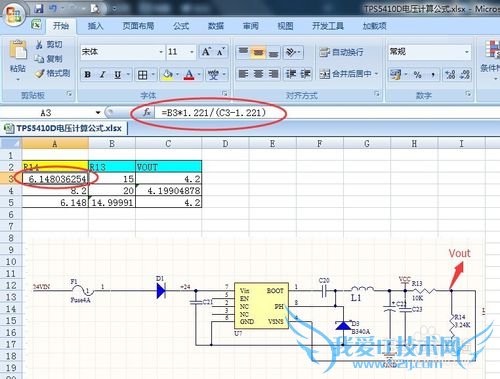Switch to 页面布局 tab
500x379 pixels.
[x=138, y=26]
